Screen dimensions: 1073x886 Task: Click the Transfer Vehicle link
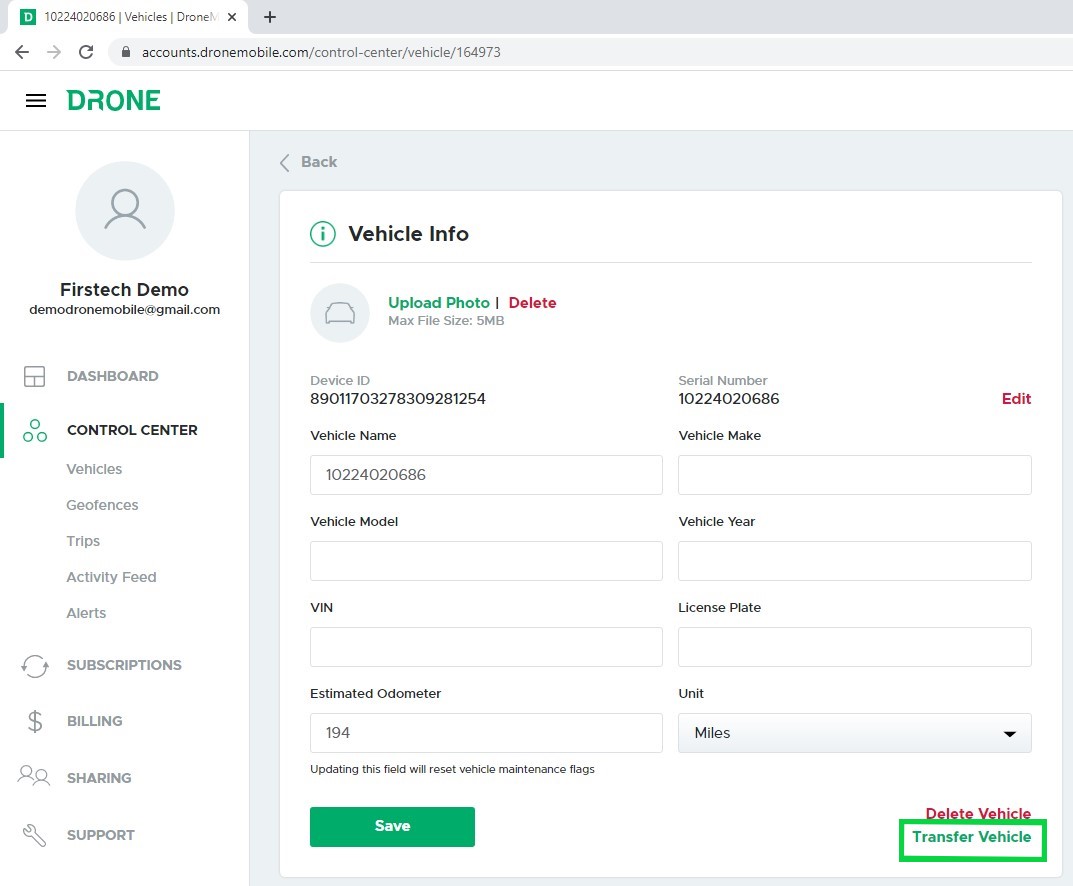971,838
